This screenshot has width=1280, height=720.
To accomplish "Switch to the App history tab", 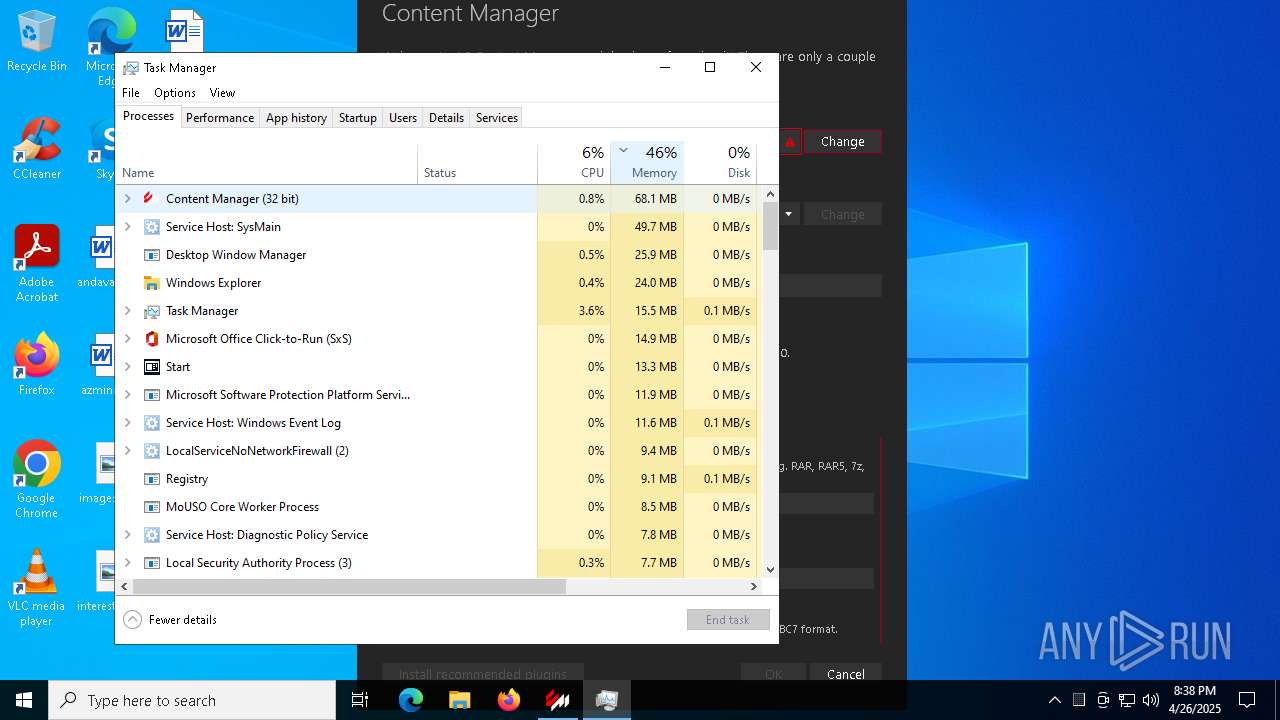I will (x=296, y=118).
